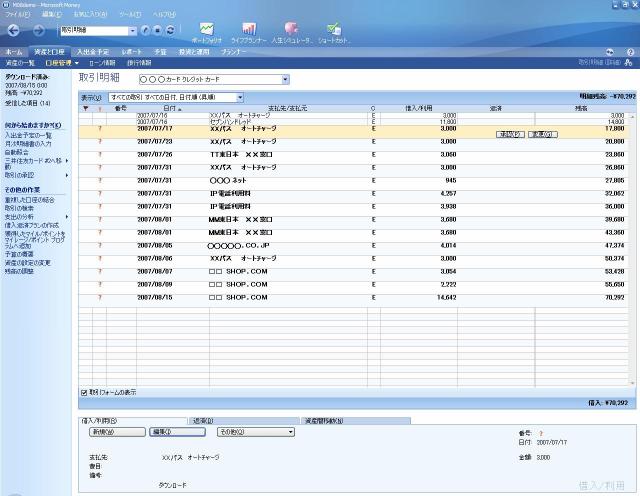Switch to the 入出金予定 tab
The image size is (640, 496).
click(93, 52)
